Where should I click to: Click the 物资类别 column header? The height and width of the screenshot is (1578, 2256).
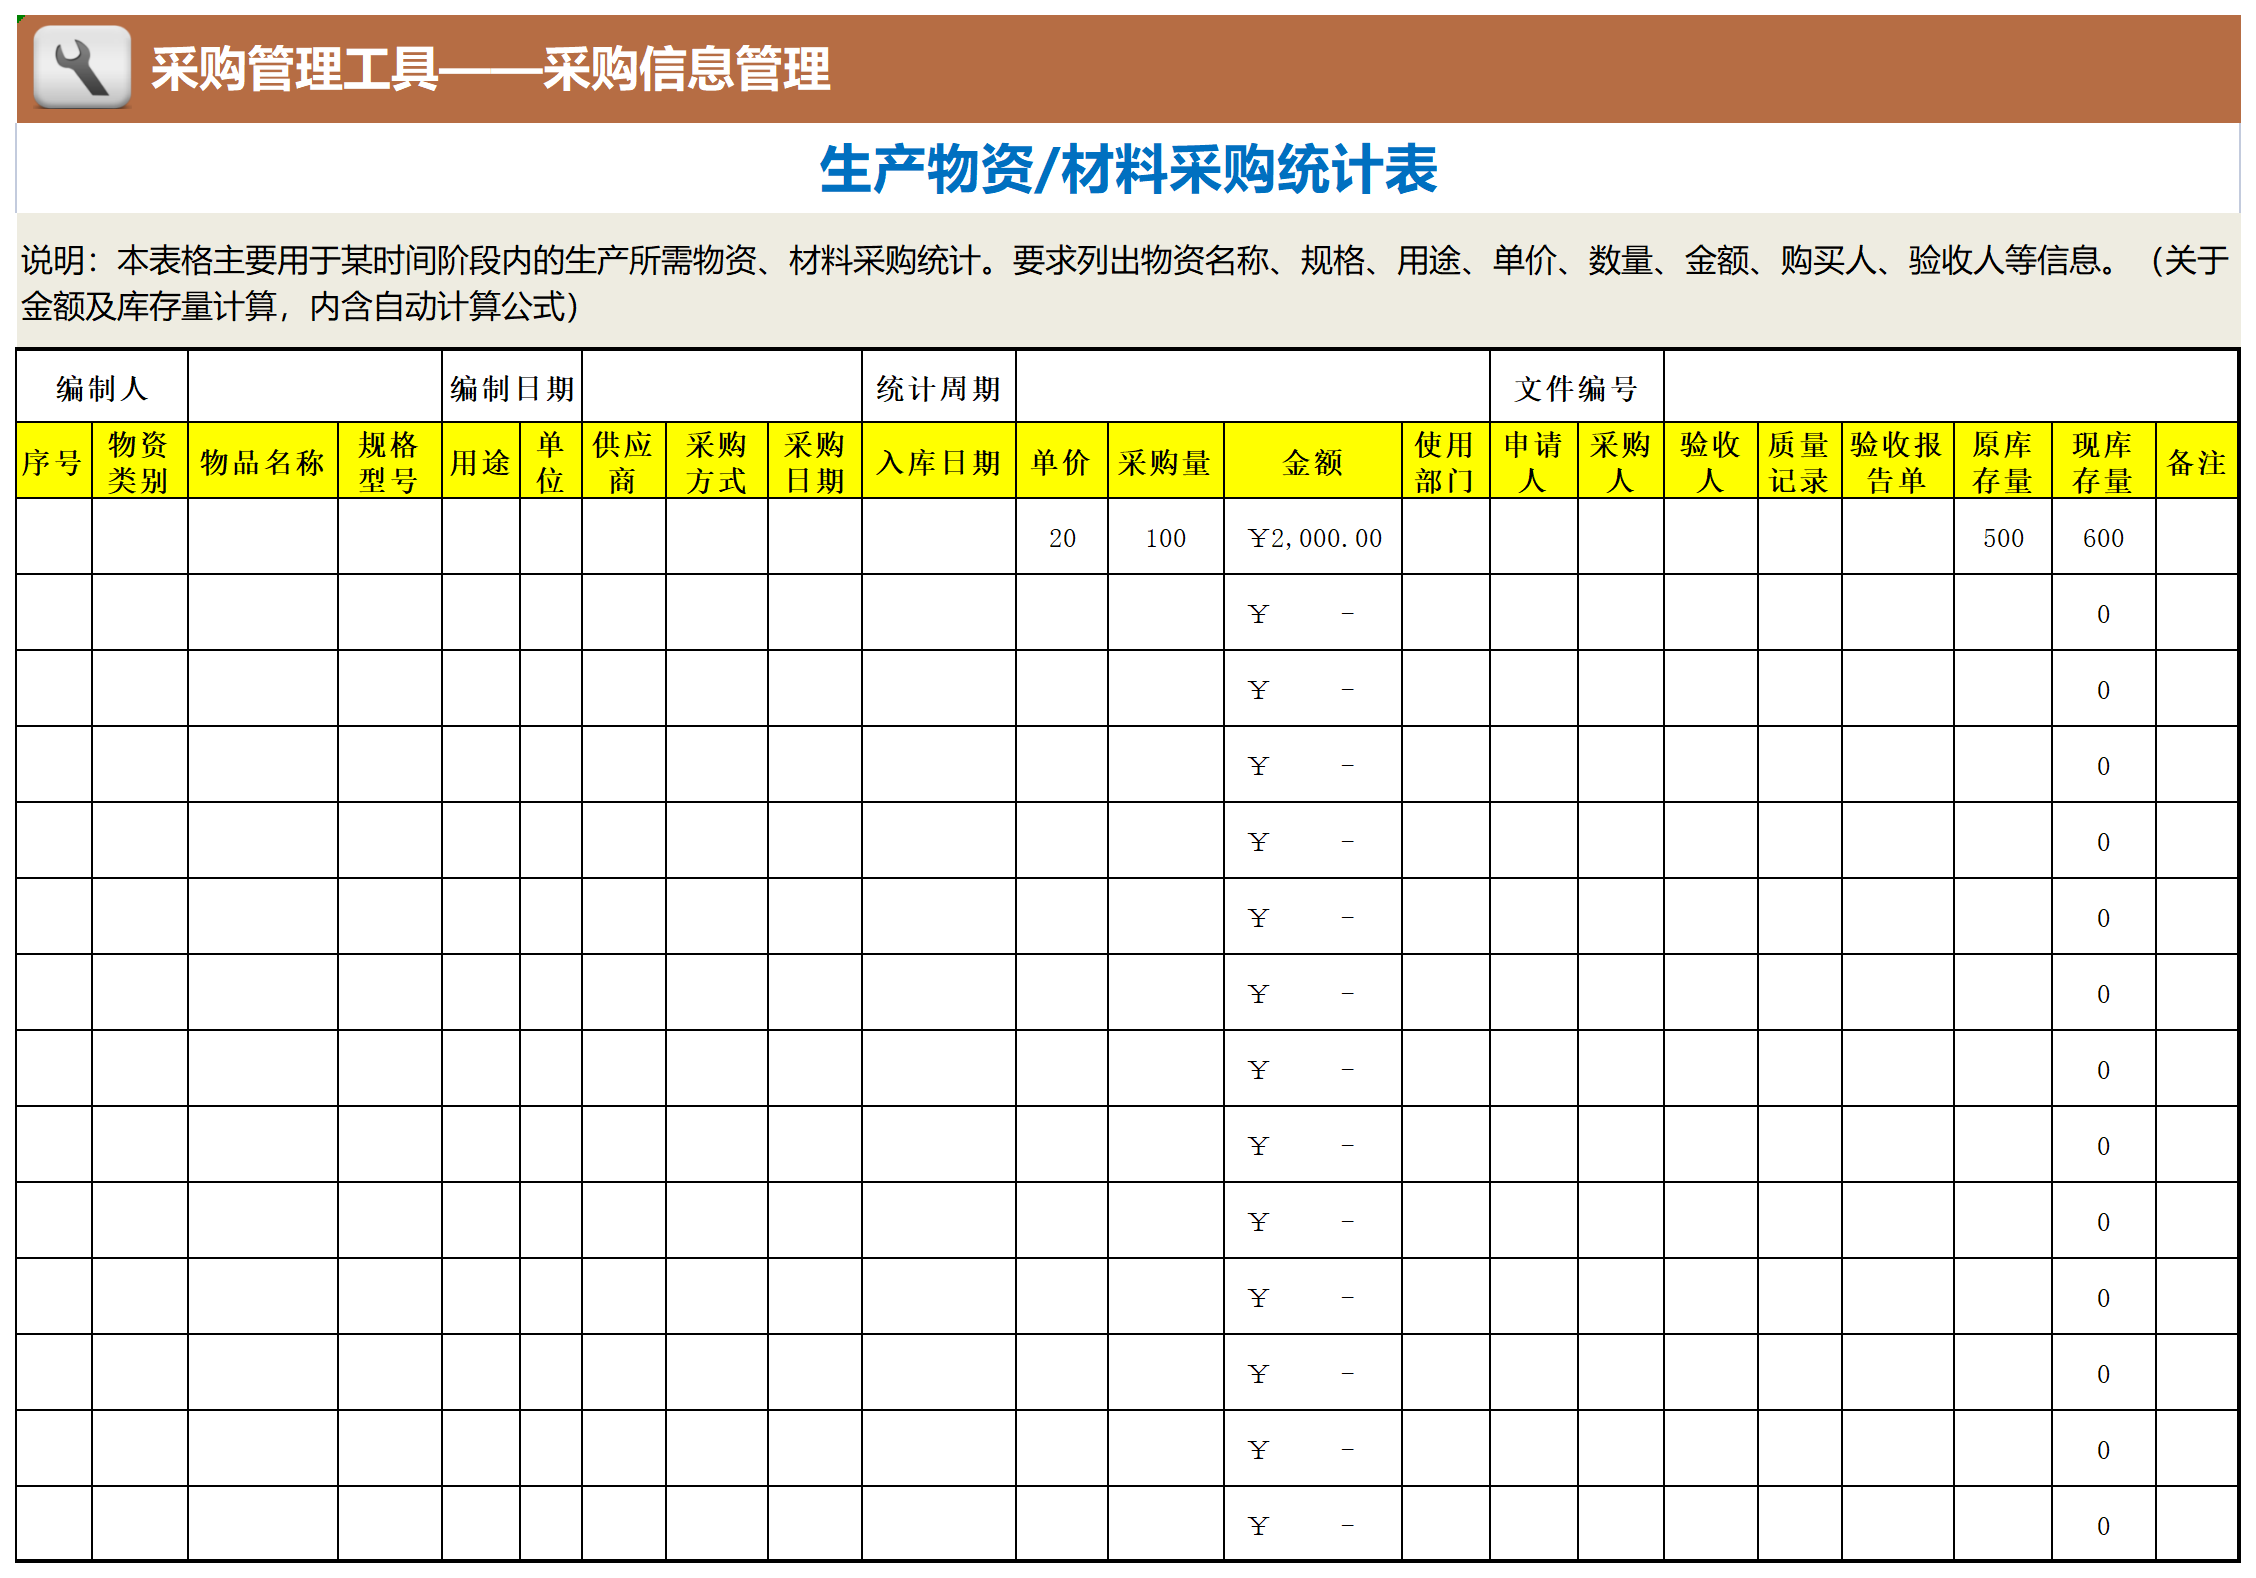(x=140, y=461)
